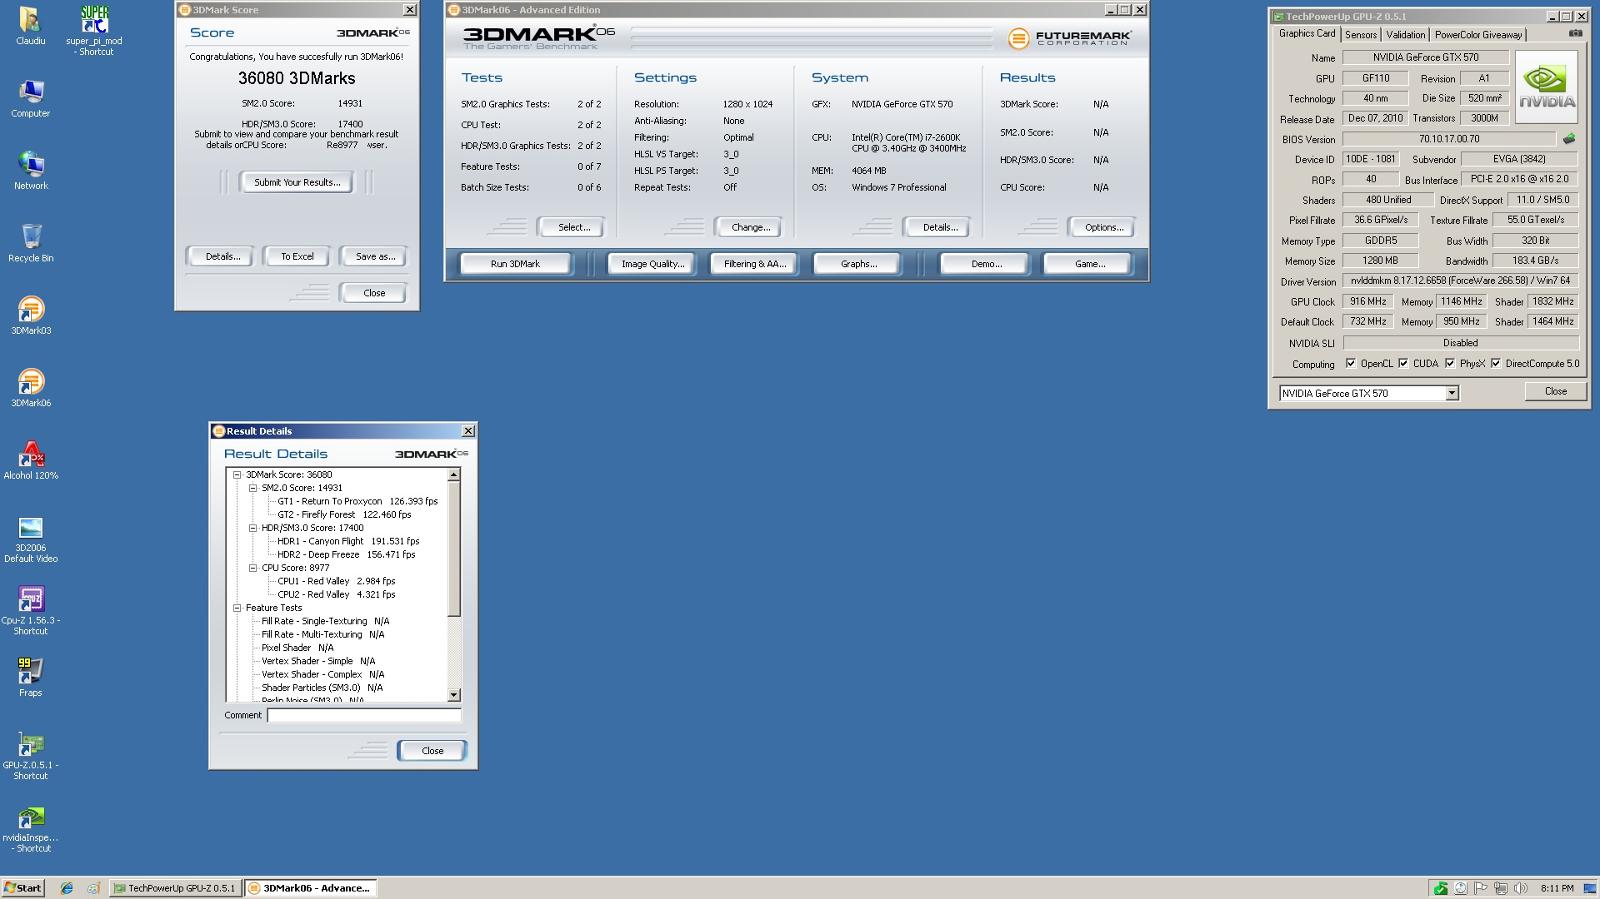Launch Internet Explorer from quick launch
Viewport: 1600px width, 899px height.
coord(67,888)
